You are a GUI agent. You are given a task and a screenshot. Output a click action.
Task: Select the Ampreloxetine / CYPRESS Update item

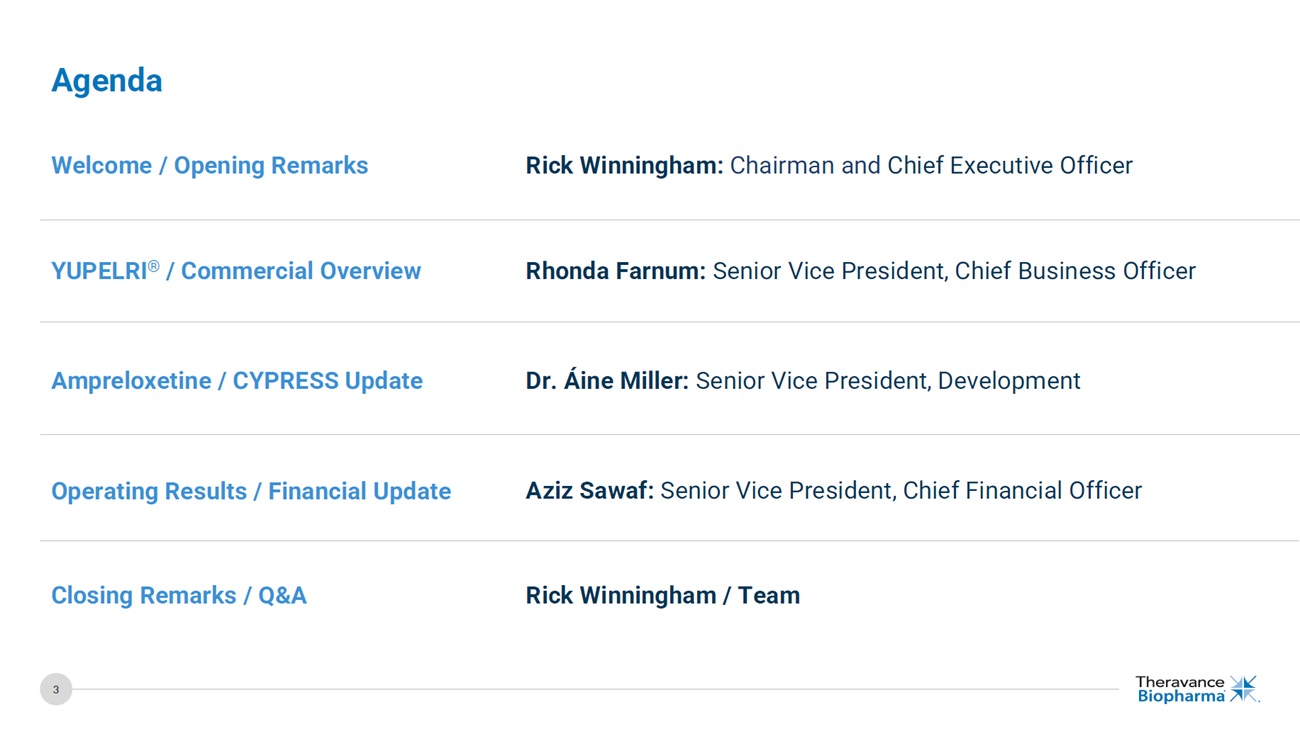(237, 381)
